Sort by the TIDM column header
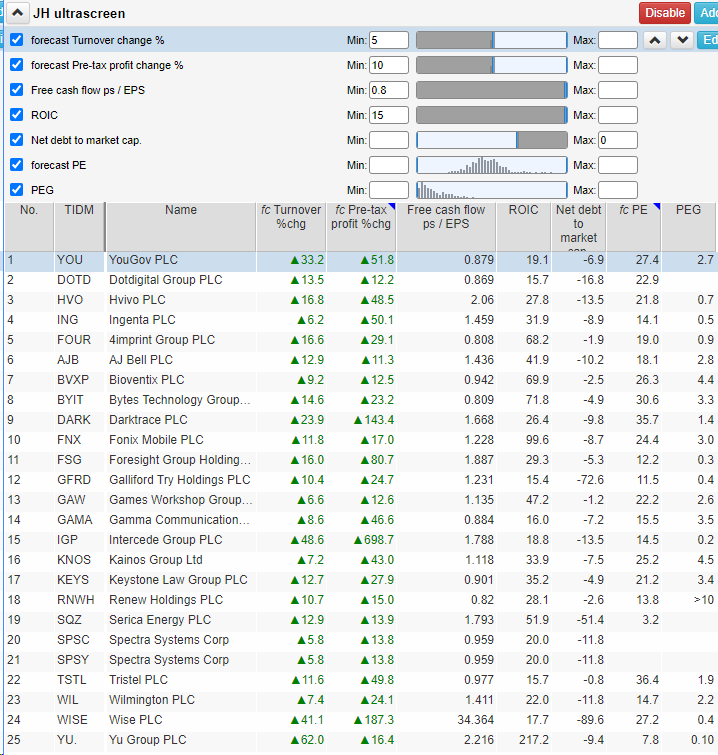The height and width of the screenshot is (755, 718). [x=79, y=210]
